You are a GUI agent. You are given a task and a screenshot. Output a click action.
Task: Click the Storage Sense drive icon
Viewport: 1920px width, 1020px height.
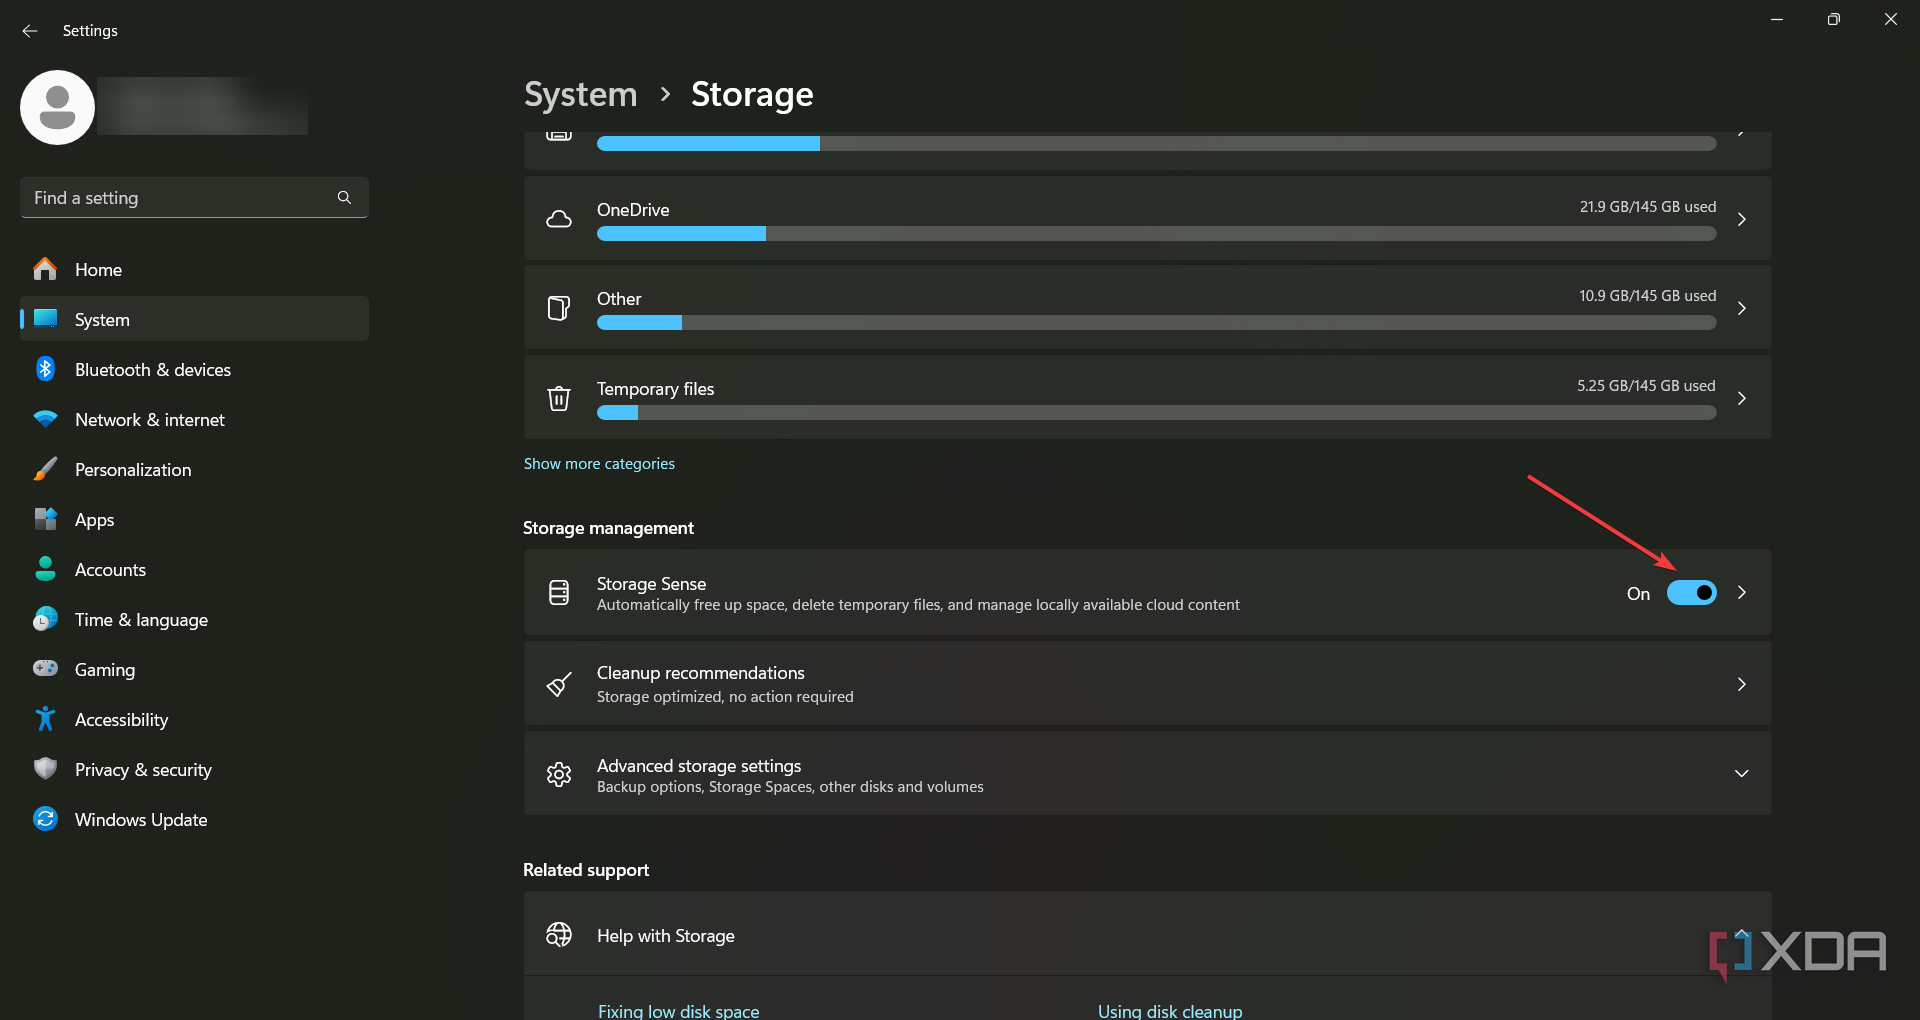pos(559,593)
